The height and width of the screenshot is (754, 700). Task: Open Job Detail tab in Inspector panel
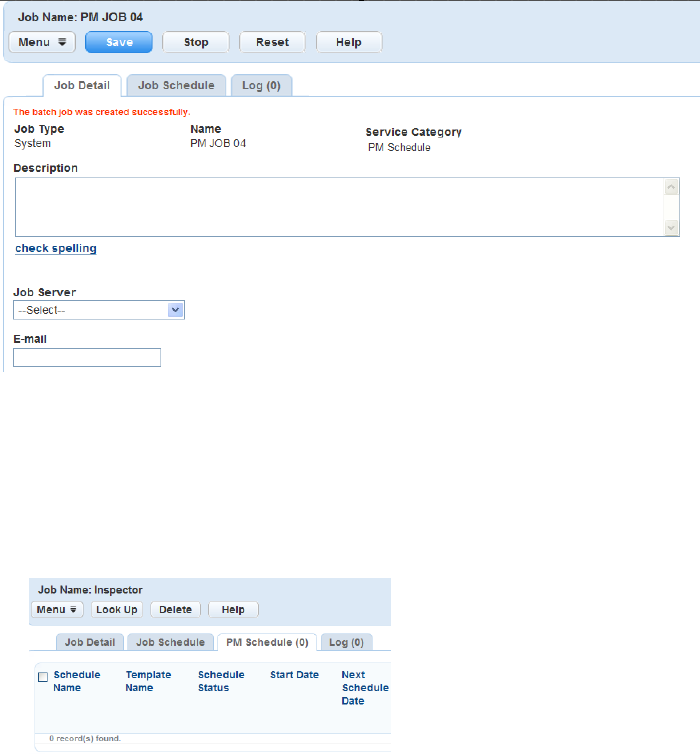click(x=90, y=642)
